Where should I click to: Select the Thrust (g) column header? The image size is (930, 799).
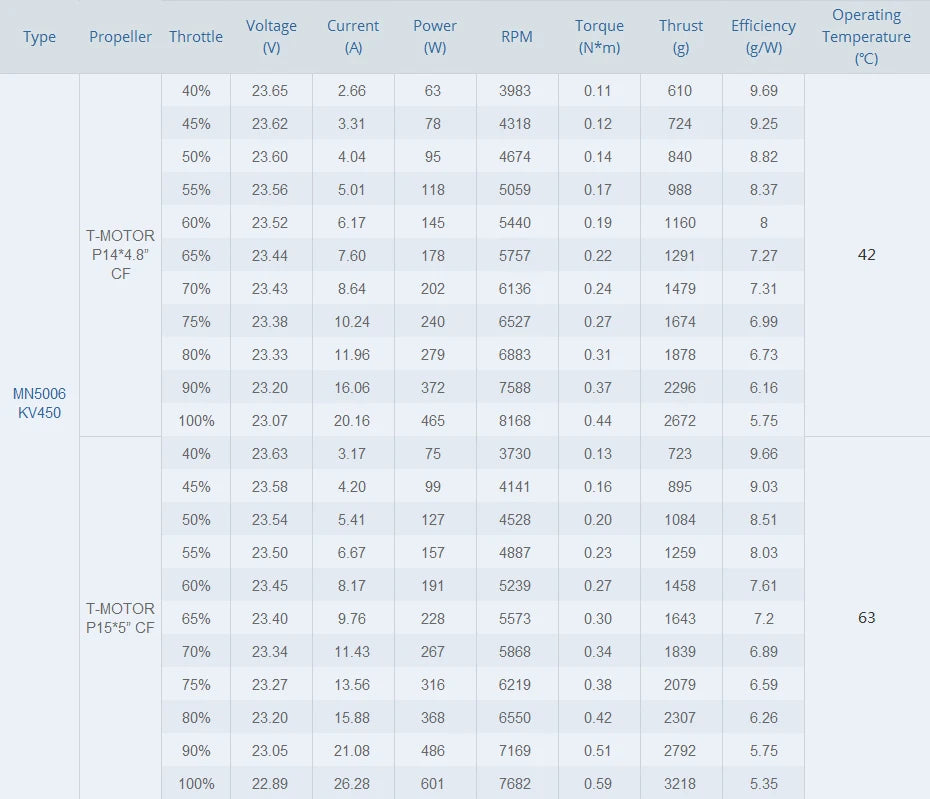coord(681,36)
